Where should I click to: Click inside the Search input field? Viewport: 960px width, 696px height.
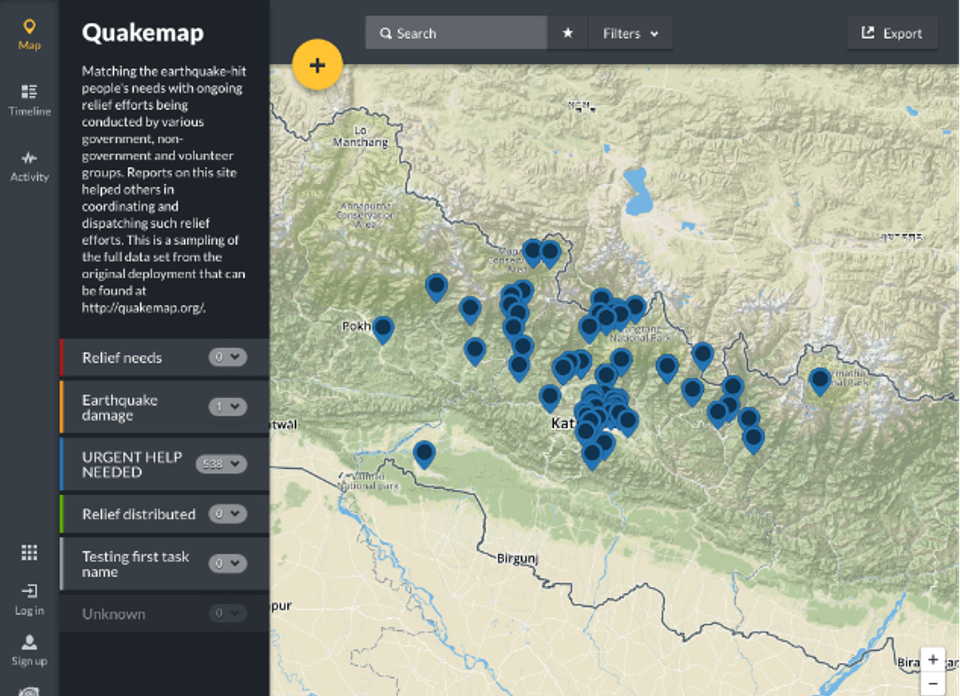(x=460, y=32)
